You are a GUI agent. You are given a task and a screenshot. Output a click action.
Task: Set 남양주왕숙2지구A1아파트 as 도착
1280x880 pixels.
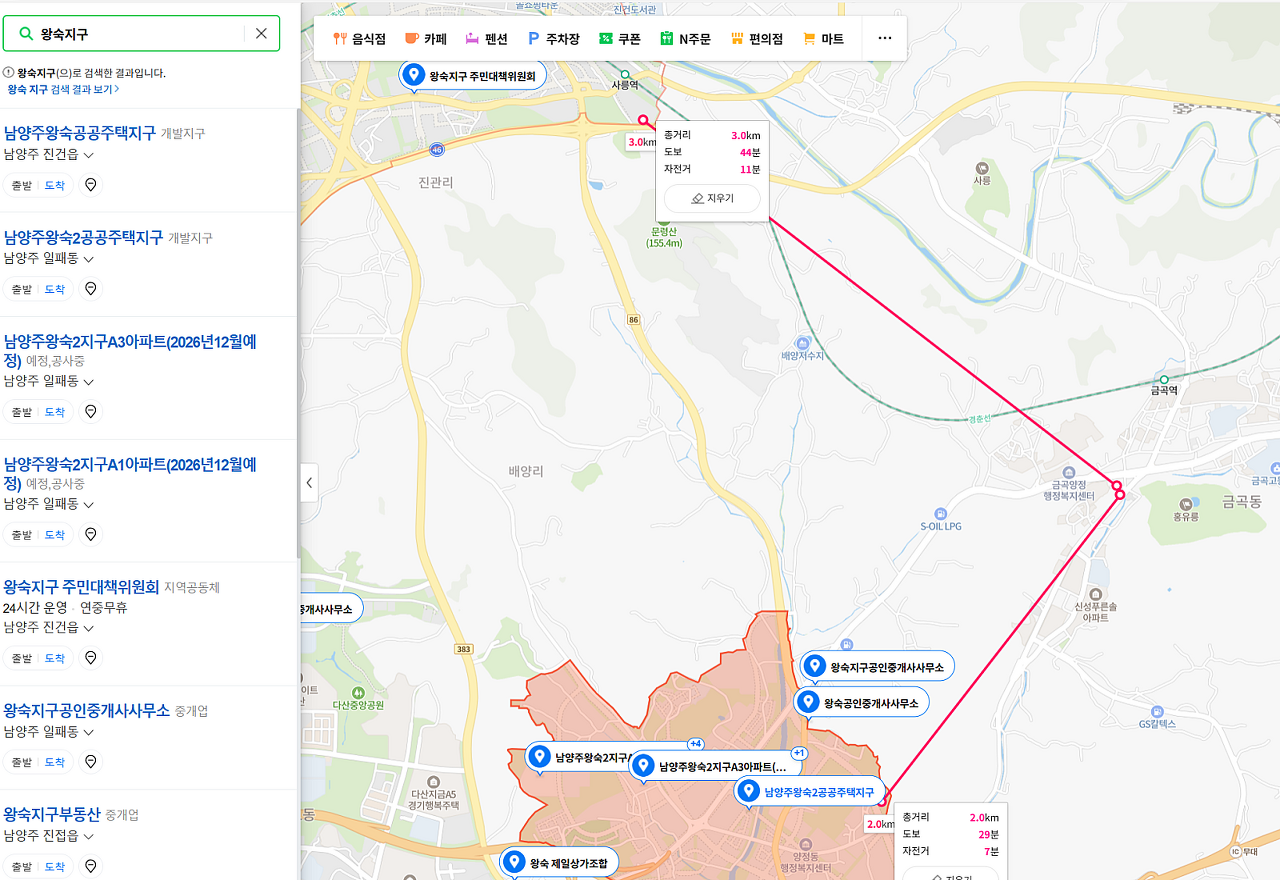coord(54,535)
